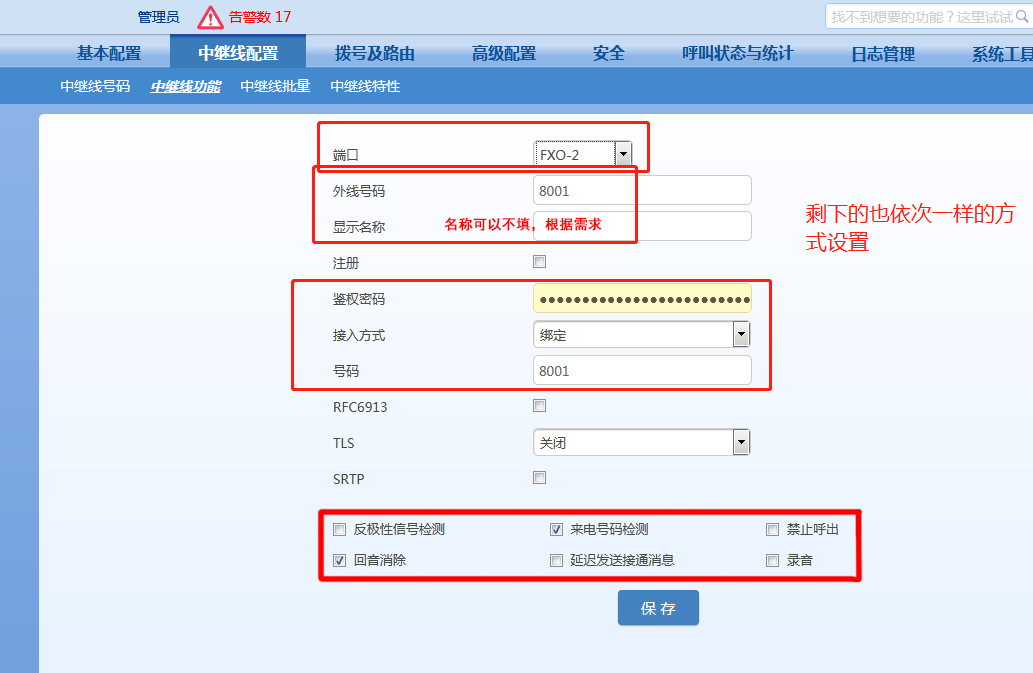This screenshot has width=1033, height=673.
Task: Toggle the RFC6913 checkbox
Action: point(540,406)
